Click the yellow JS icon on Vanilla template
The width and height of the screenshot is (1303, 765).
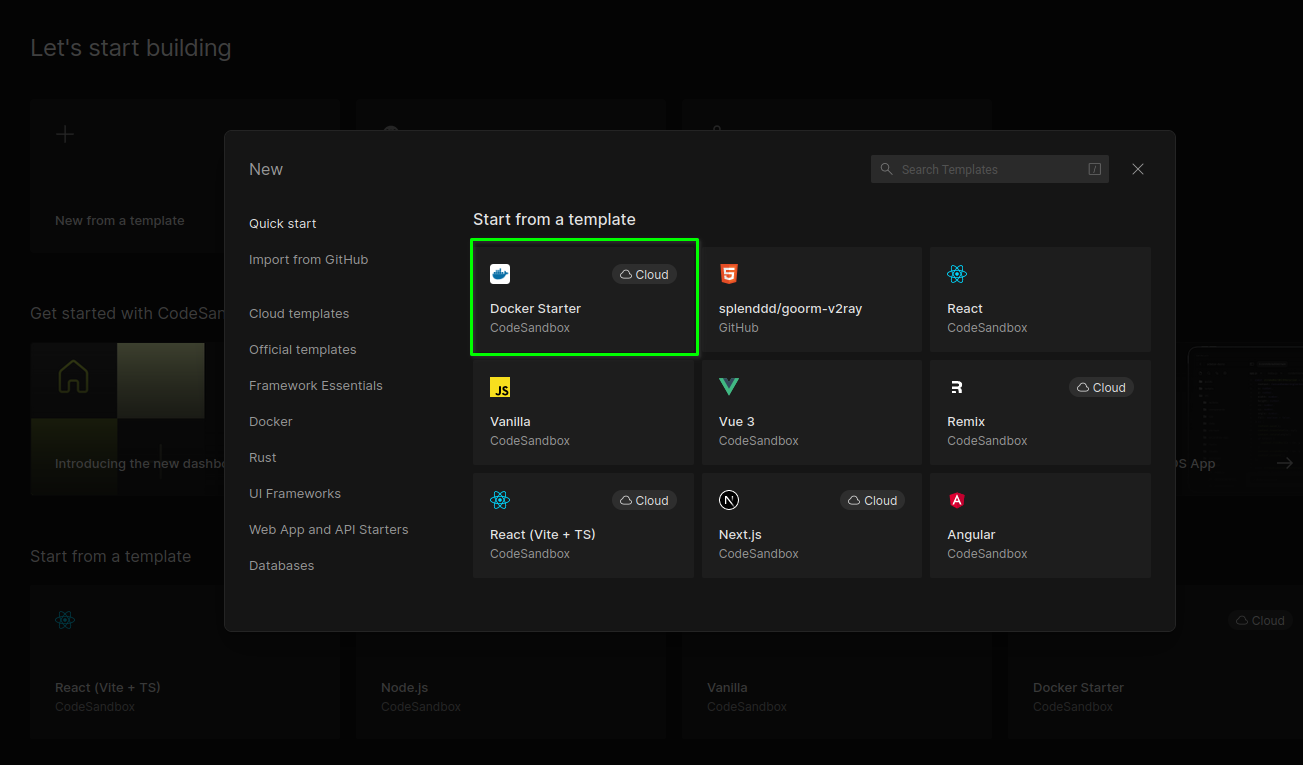[500, 387]
